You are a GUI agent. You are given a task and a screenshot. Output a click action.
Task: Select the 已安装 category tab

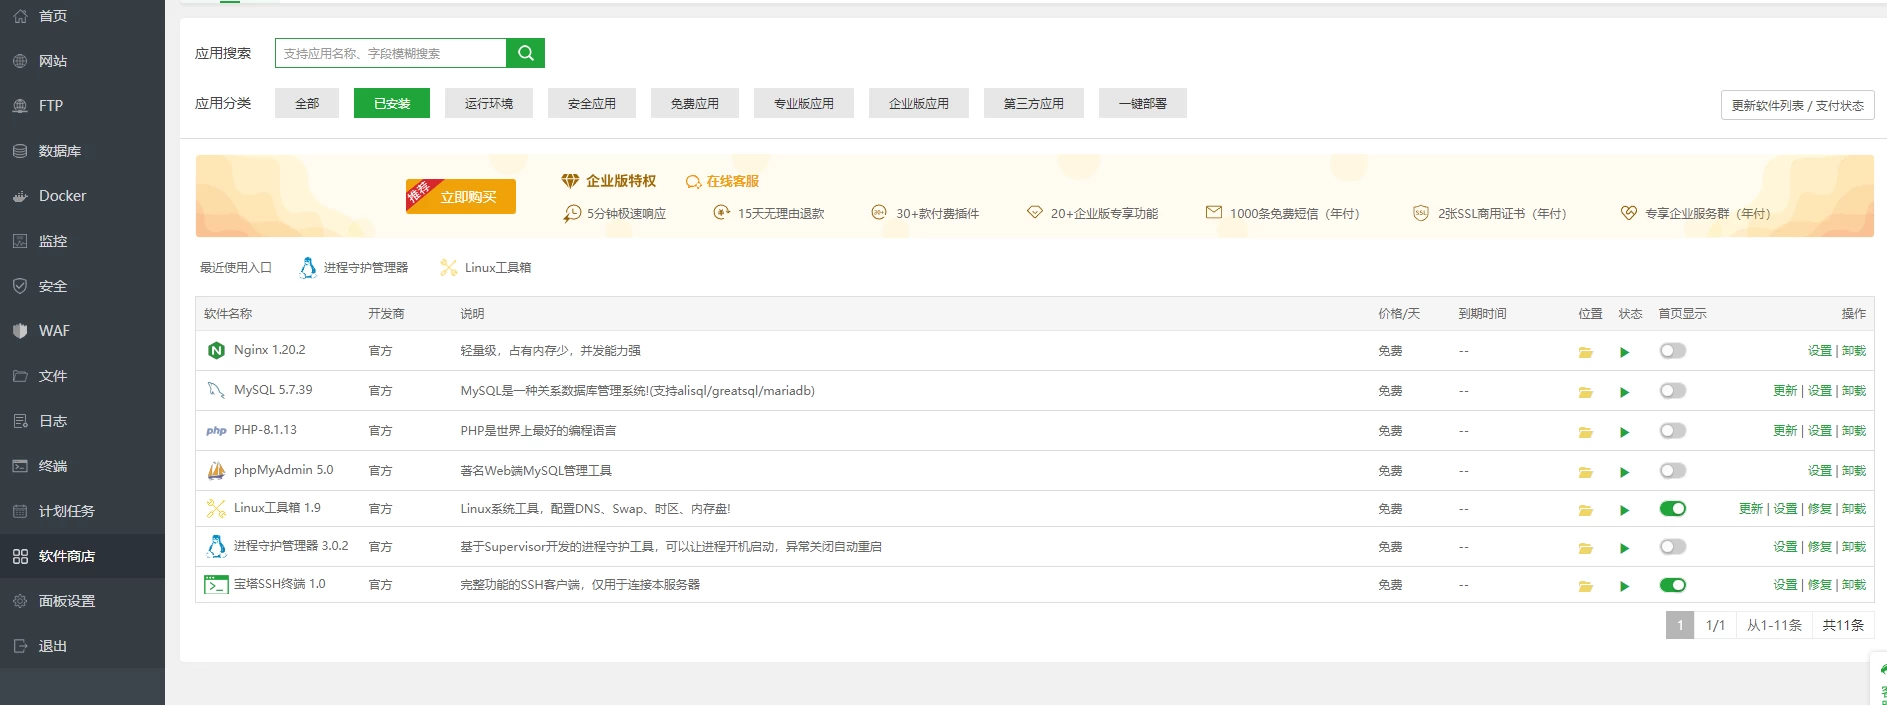[392, 103]
